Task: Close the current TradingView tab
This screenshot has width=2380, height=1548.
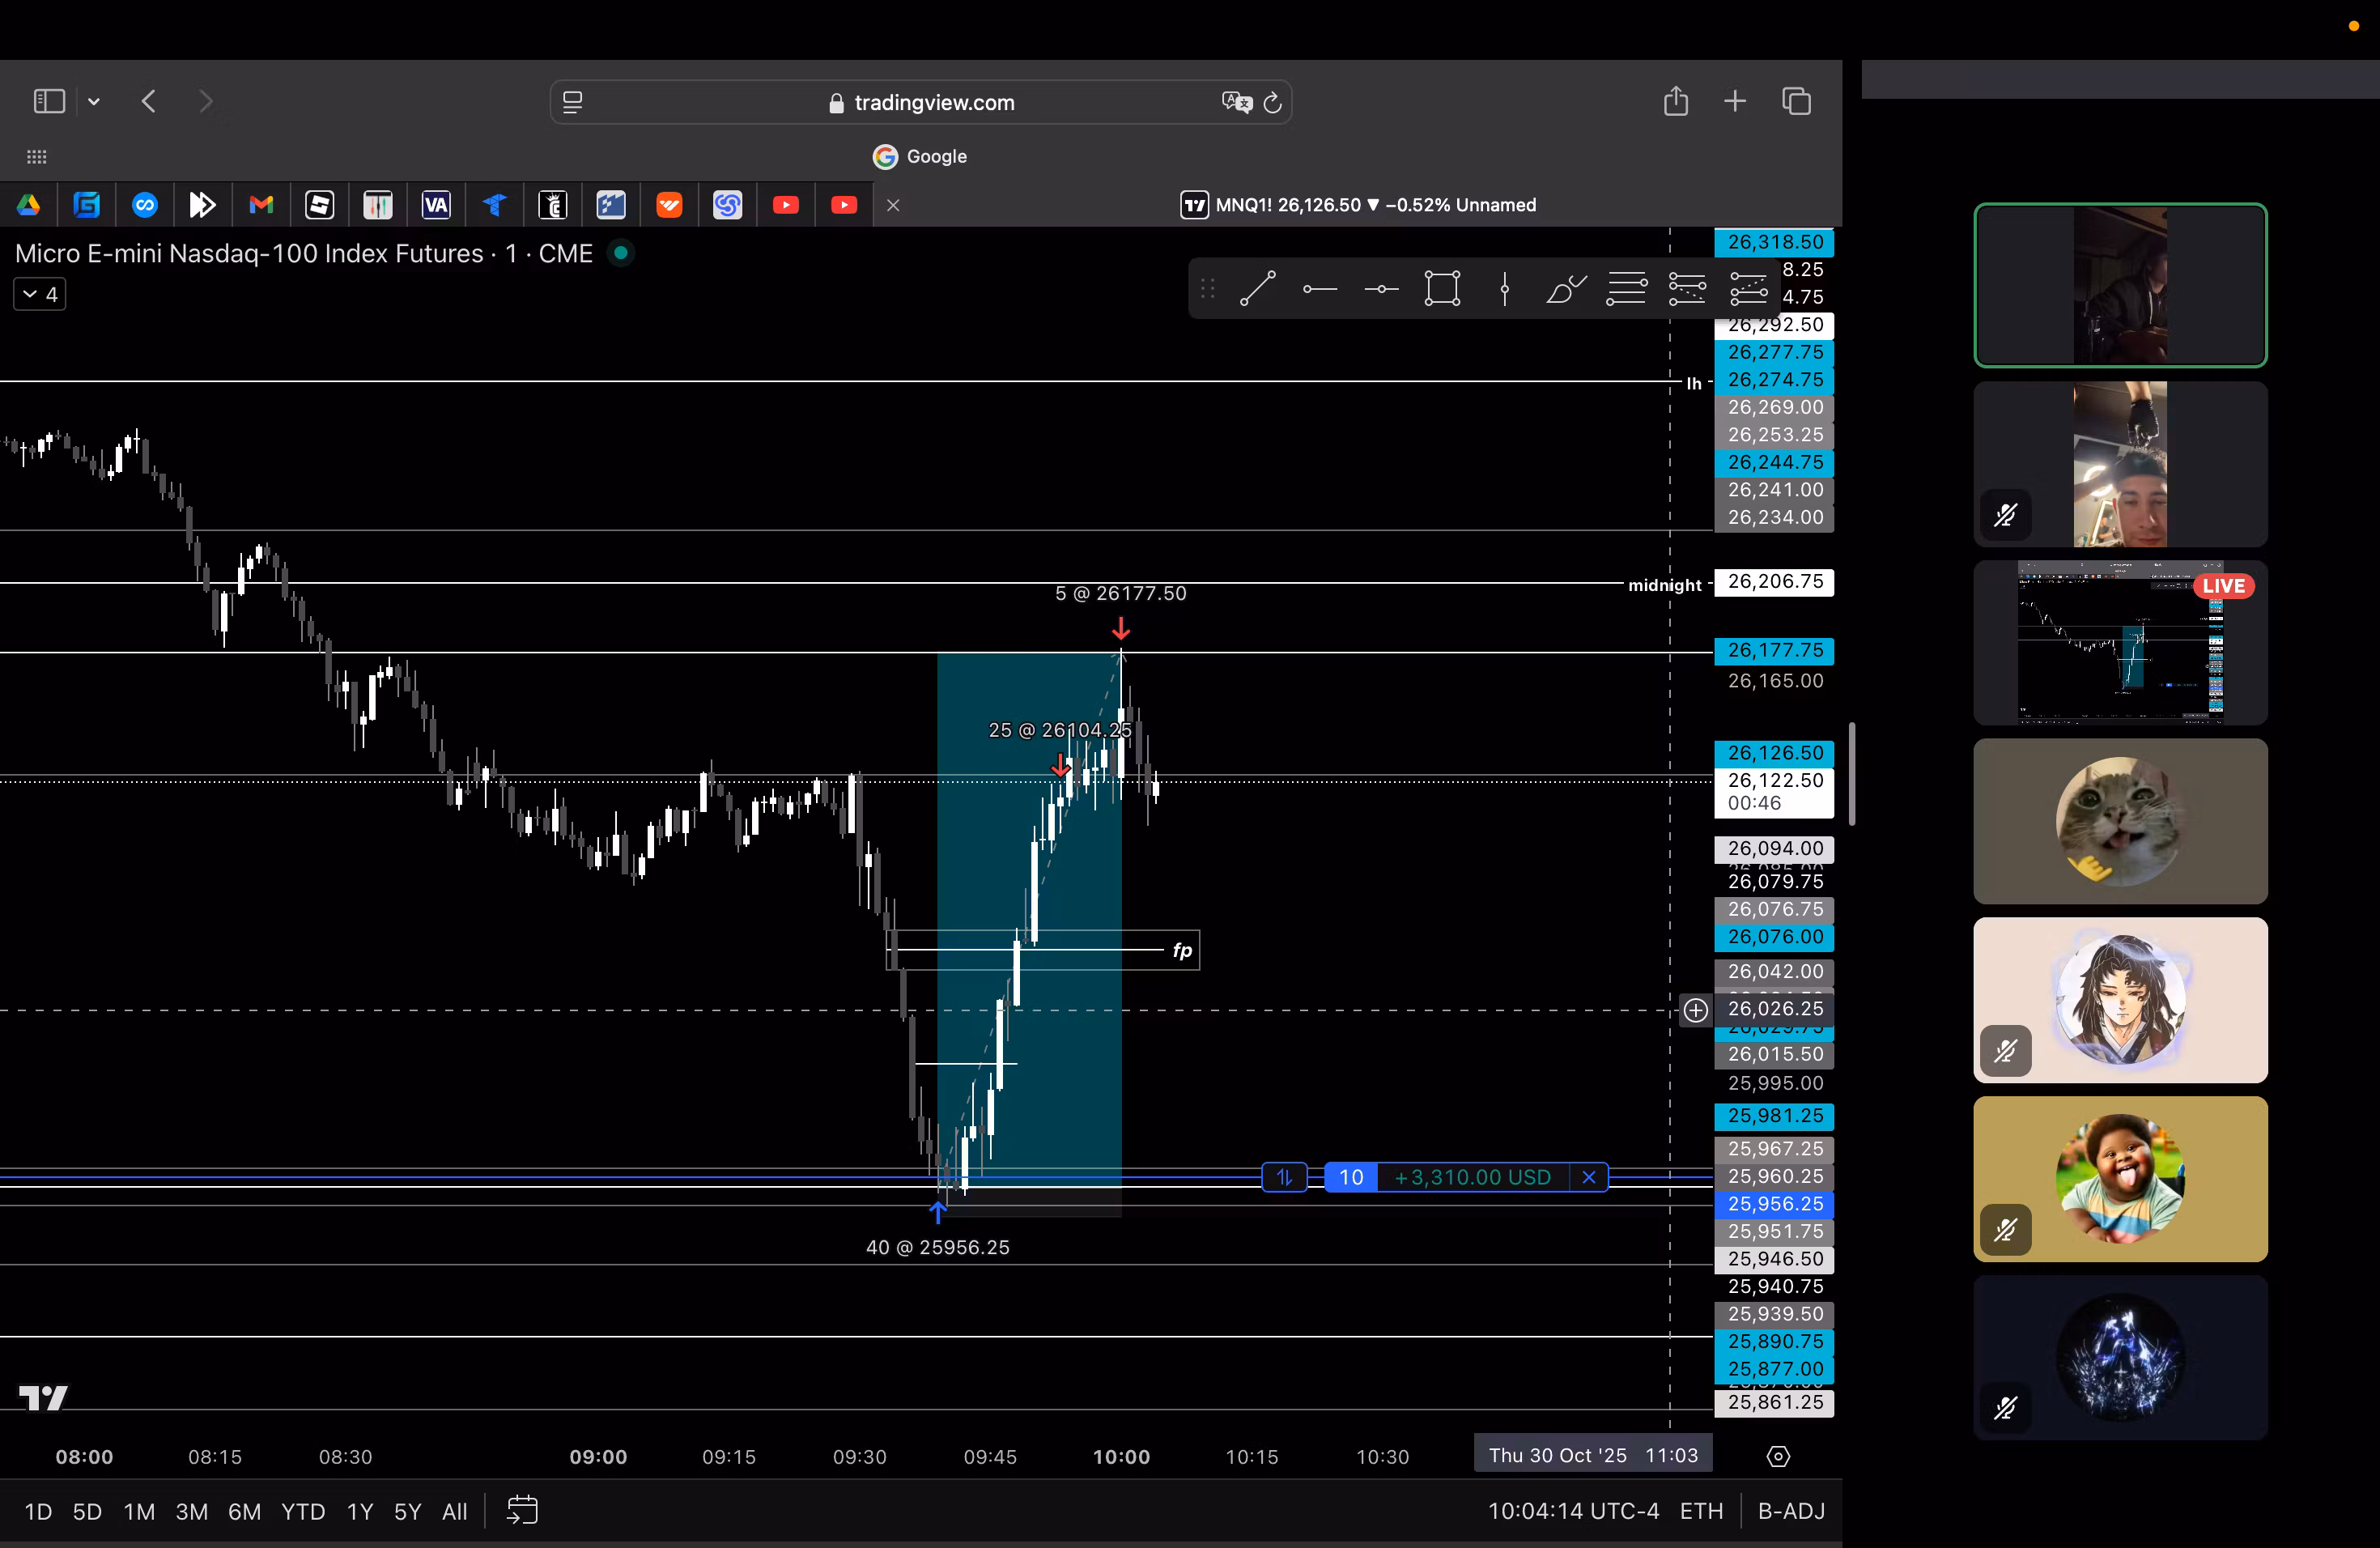Action: (x=893, y=205)
